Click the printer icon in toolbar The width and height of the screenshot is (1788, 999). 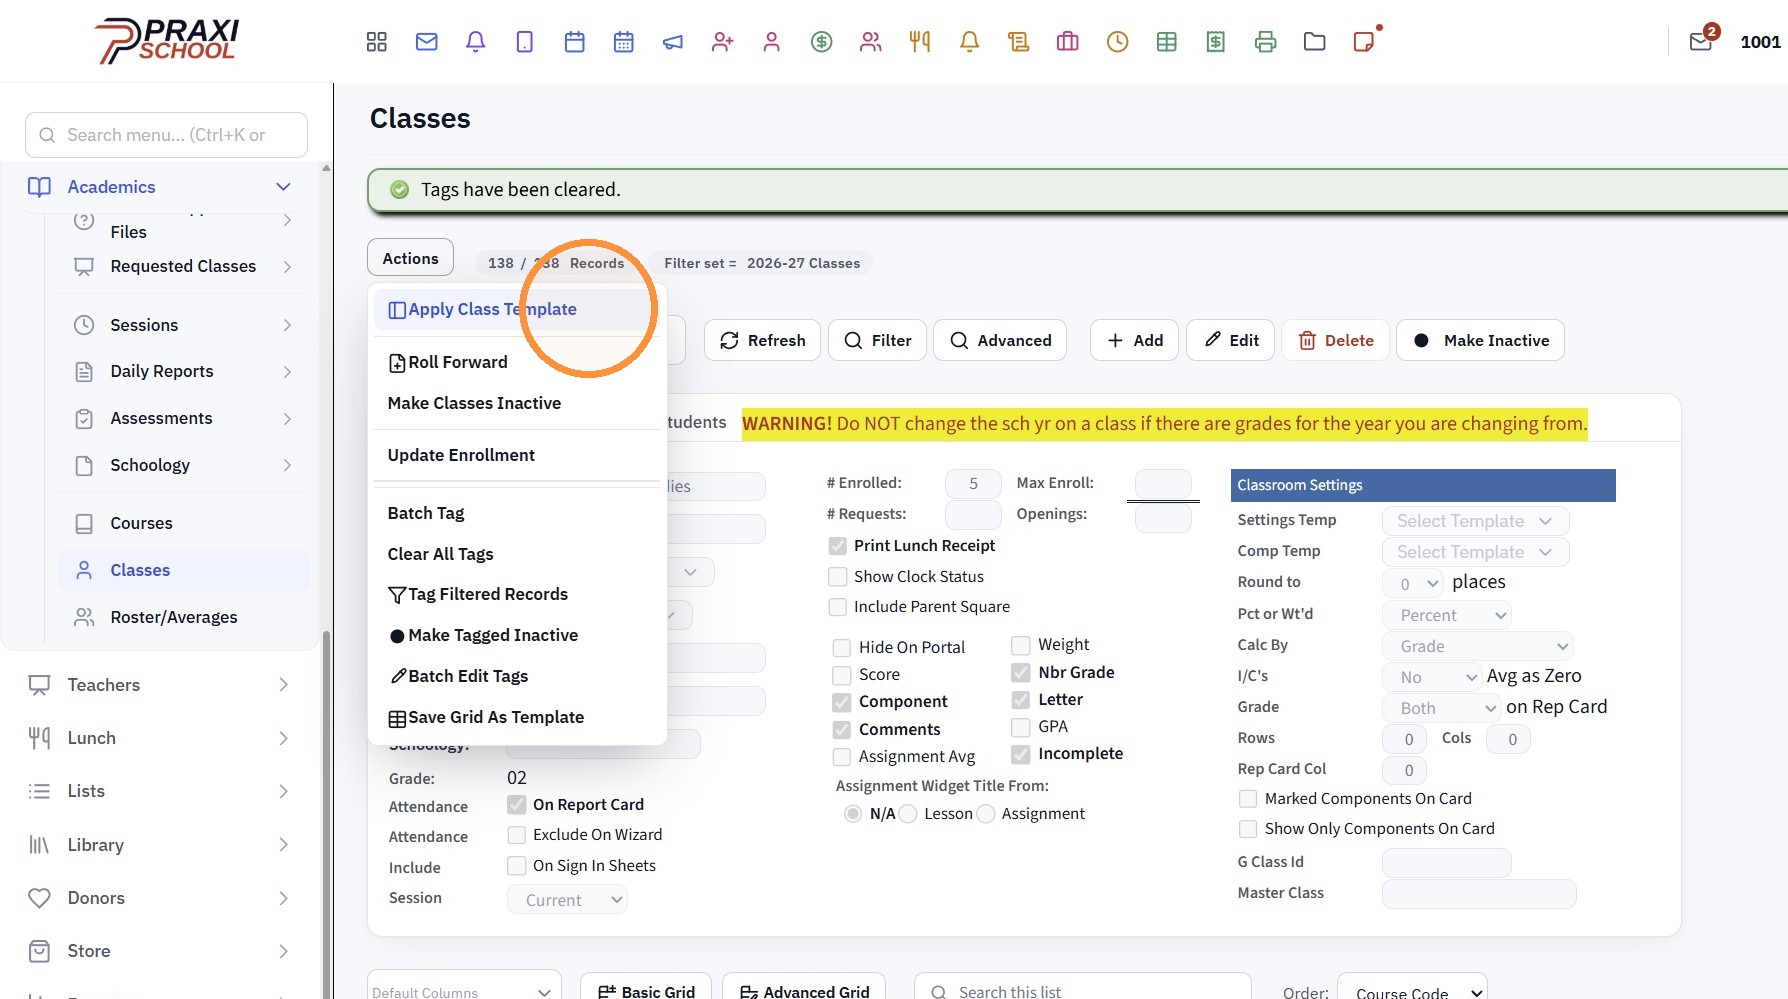[x=1266, y=42]
